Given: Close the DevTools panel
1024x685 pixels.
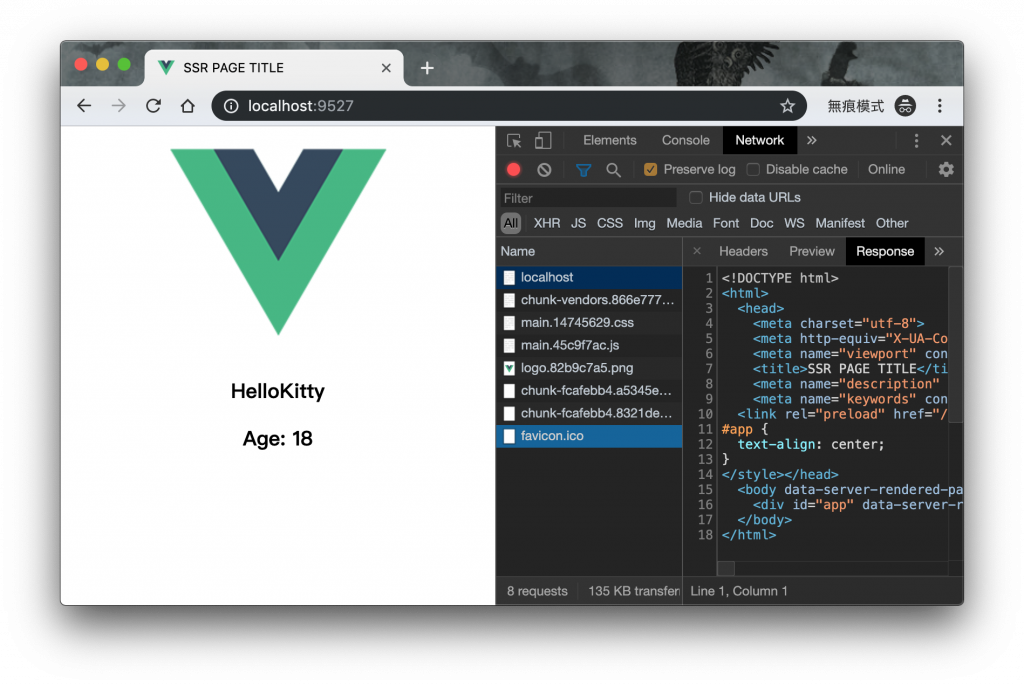Looking at the screenshot, I should [x=946, y=140].
